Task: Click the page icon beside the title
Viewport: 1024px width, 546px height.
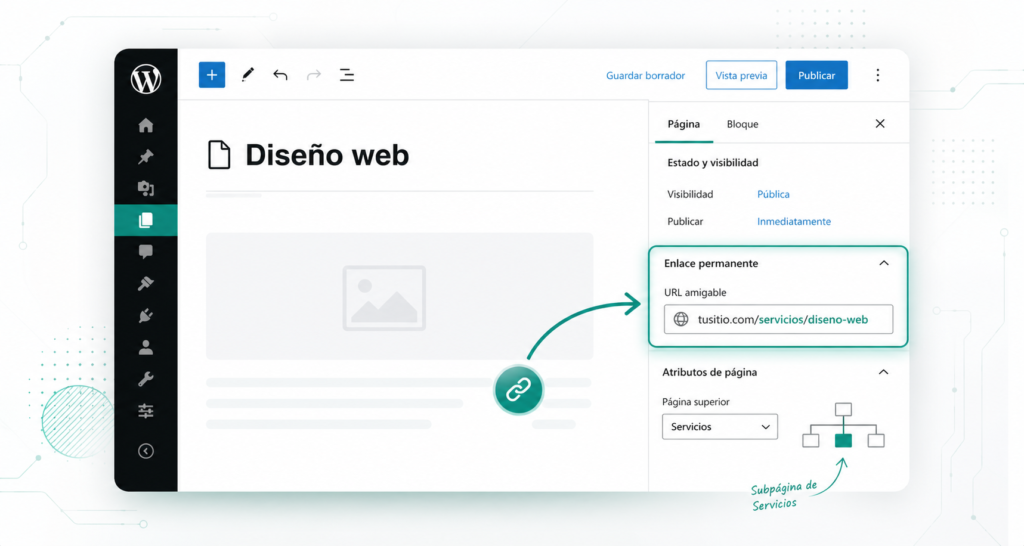Action: 219,155
